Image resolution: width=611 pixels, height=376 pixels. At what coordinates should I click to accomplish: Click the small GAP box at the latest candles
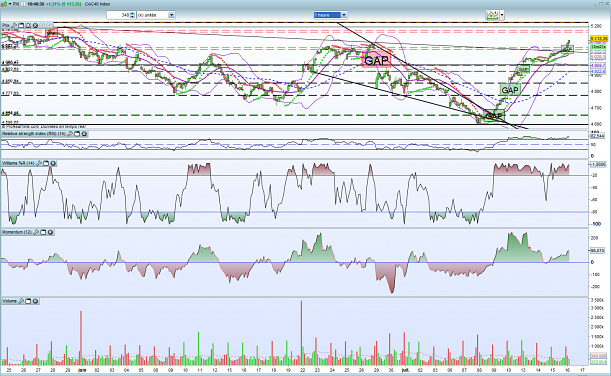[x=567, y=49]
